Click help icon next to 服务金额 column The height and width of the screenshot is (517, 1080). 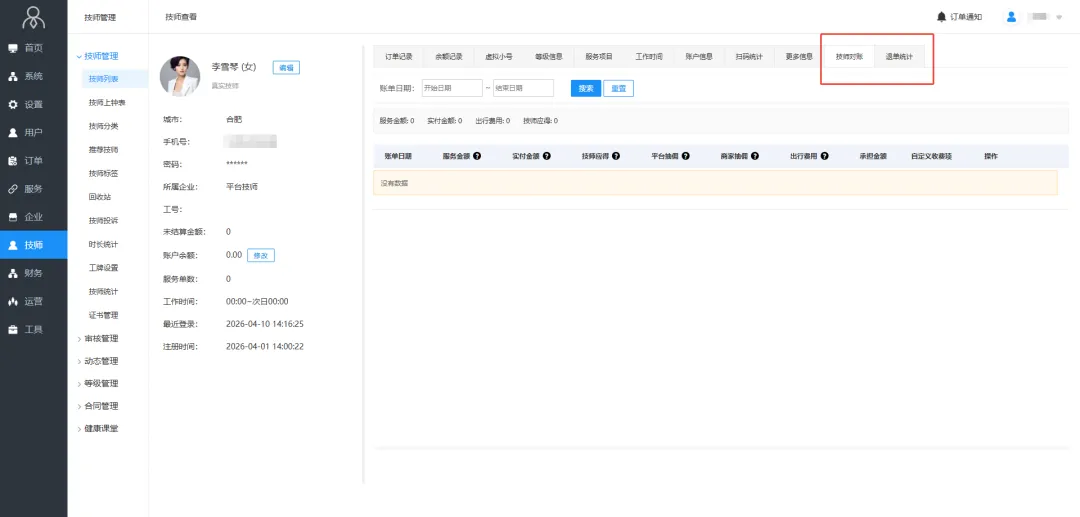pos(477,156)
